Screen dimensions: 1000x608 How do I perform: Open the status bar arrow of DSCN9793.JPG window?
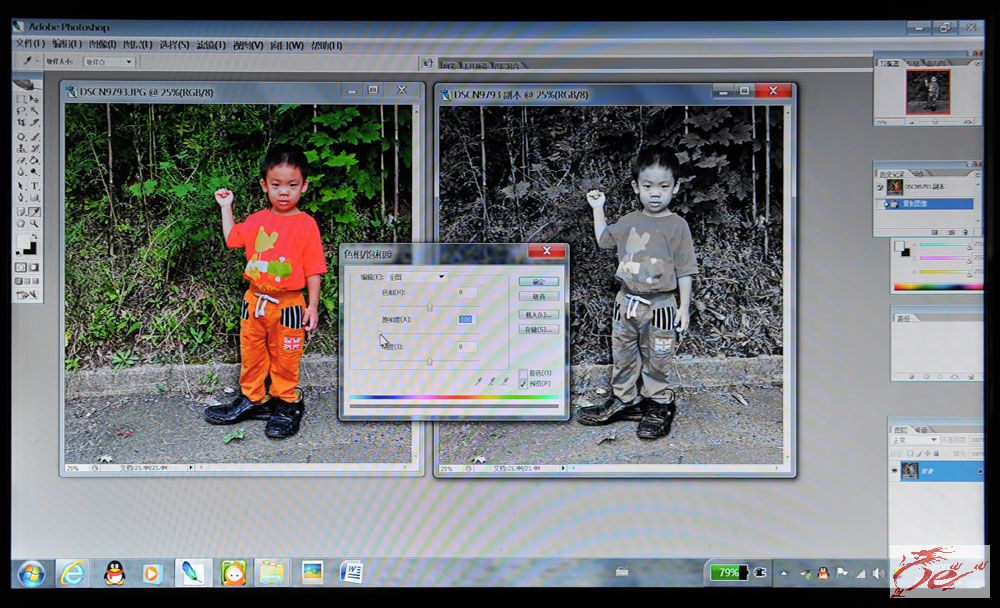click(190, 468)
